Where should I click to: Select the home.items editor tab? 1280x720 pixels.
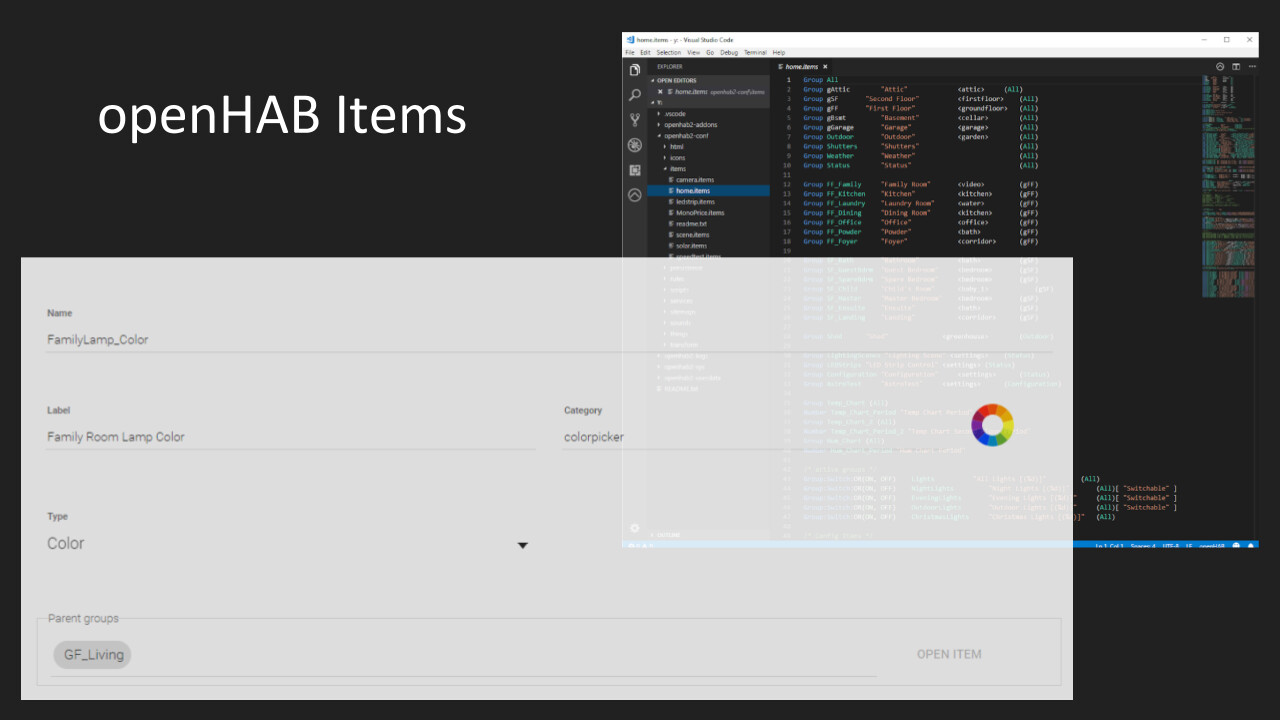pyautogui.click(x=803, y=67)
